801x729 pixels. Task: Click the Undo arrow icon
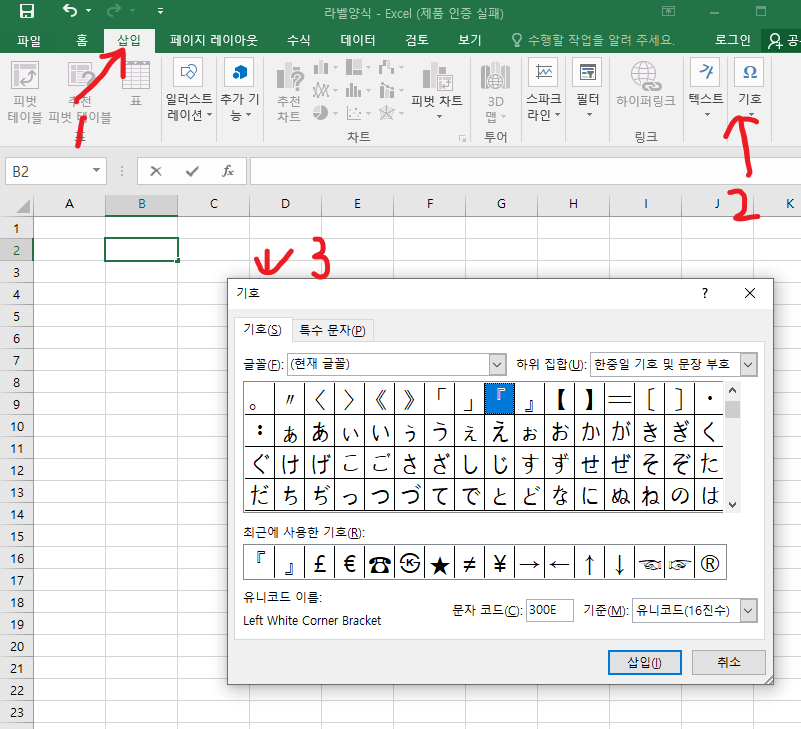(69, 10)
